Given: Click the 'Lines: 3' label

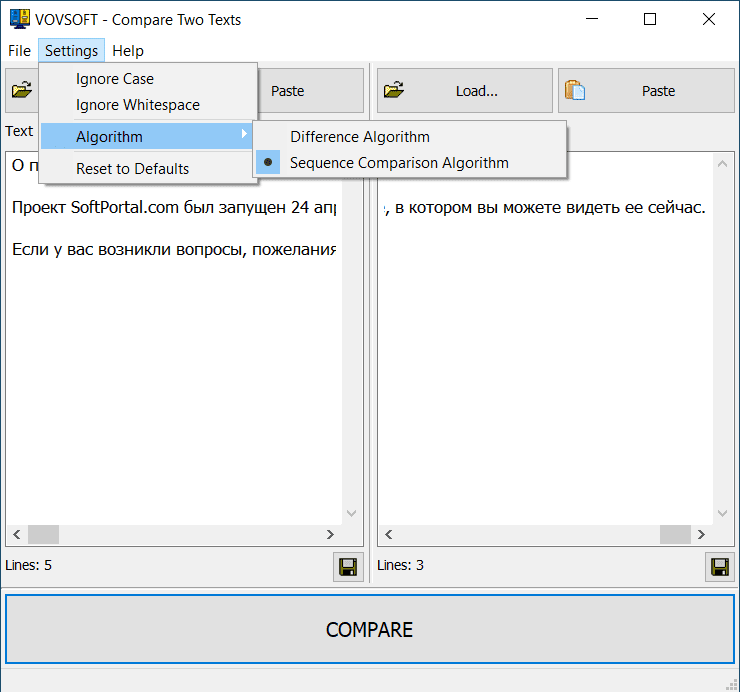Looking at the screenshot, I should click(x=400, y=565).
